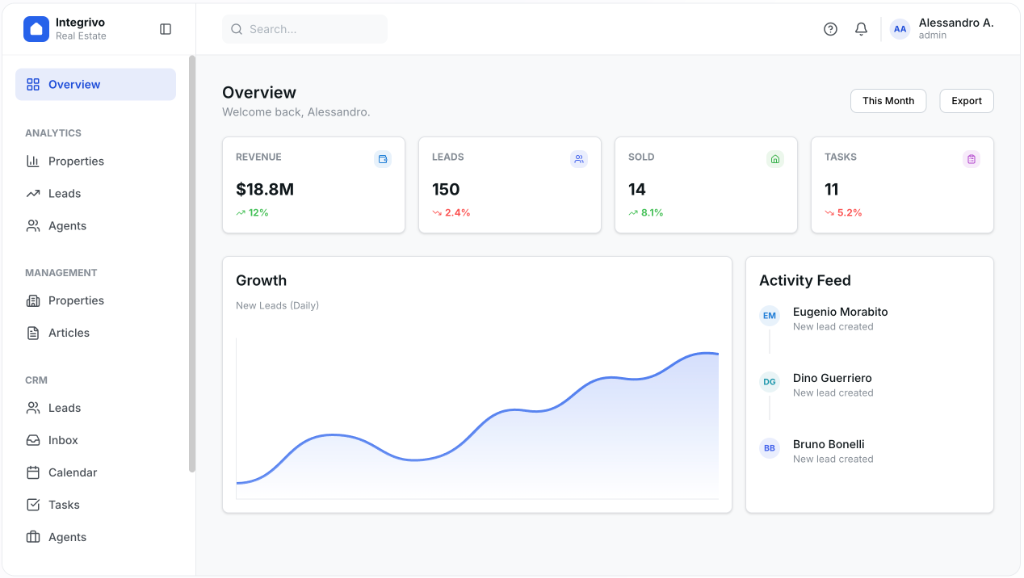Open Tasks from the CRM sidebar
The width and height of the screenshot is (1024, 578).
62,504
